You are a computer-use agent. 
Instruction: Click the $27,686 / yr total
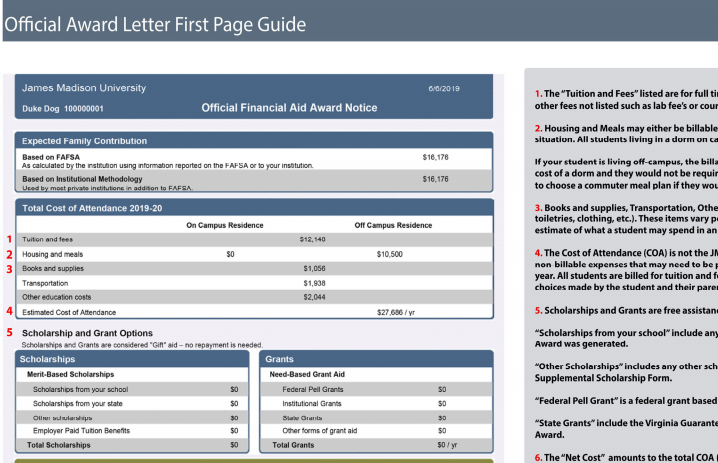click(x=396, y=312)
